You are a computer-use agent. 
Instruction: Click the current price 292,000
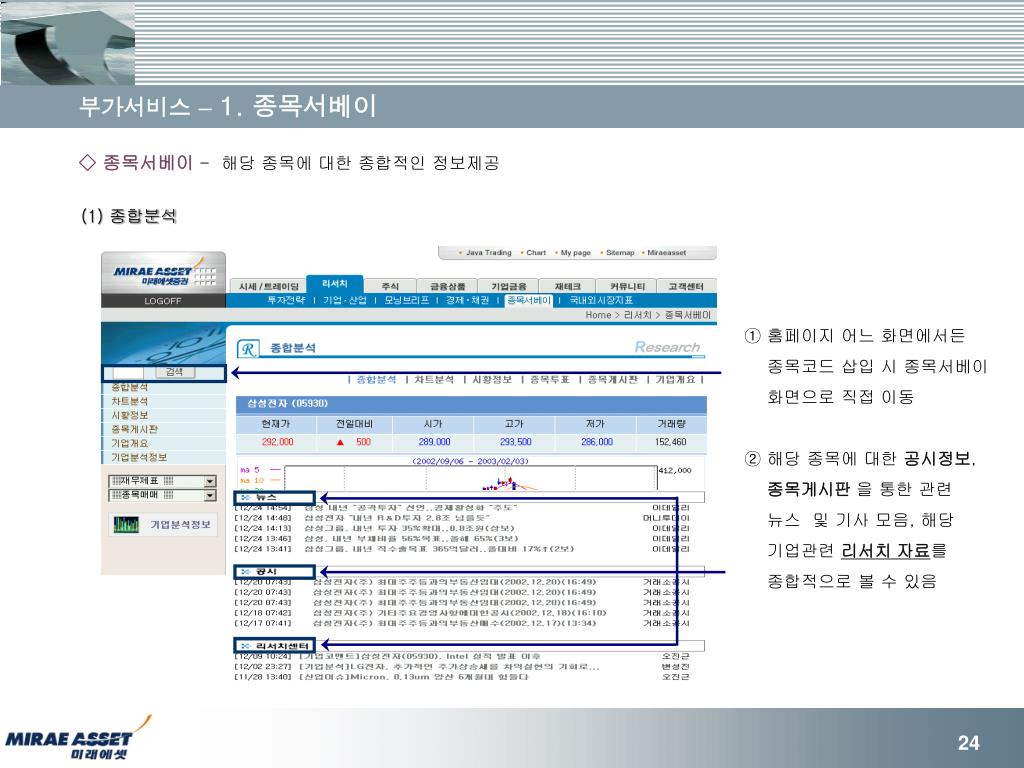point(277,442)
